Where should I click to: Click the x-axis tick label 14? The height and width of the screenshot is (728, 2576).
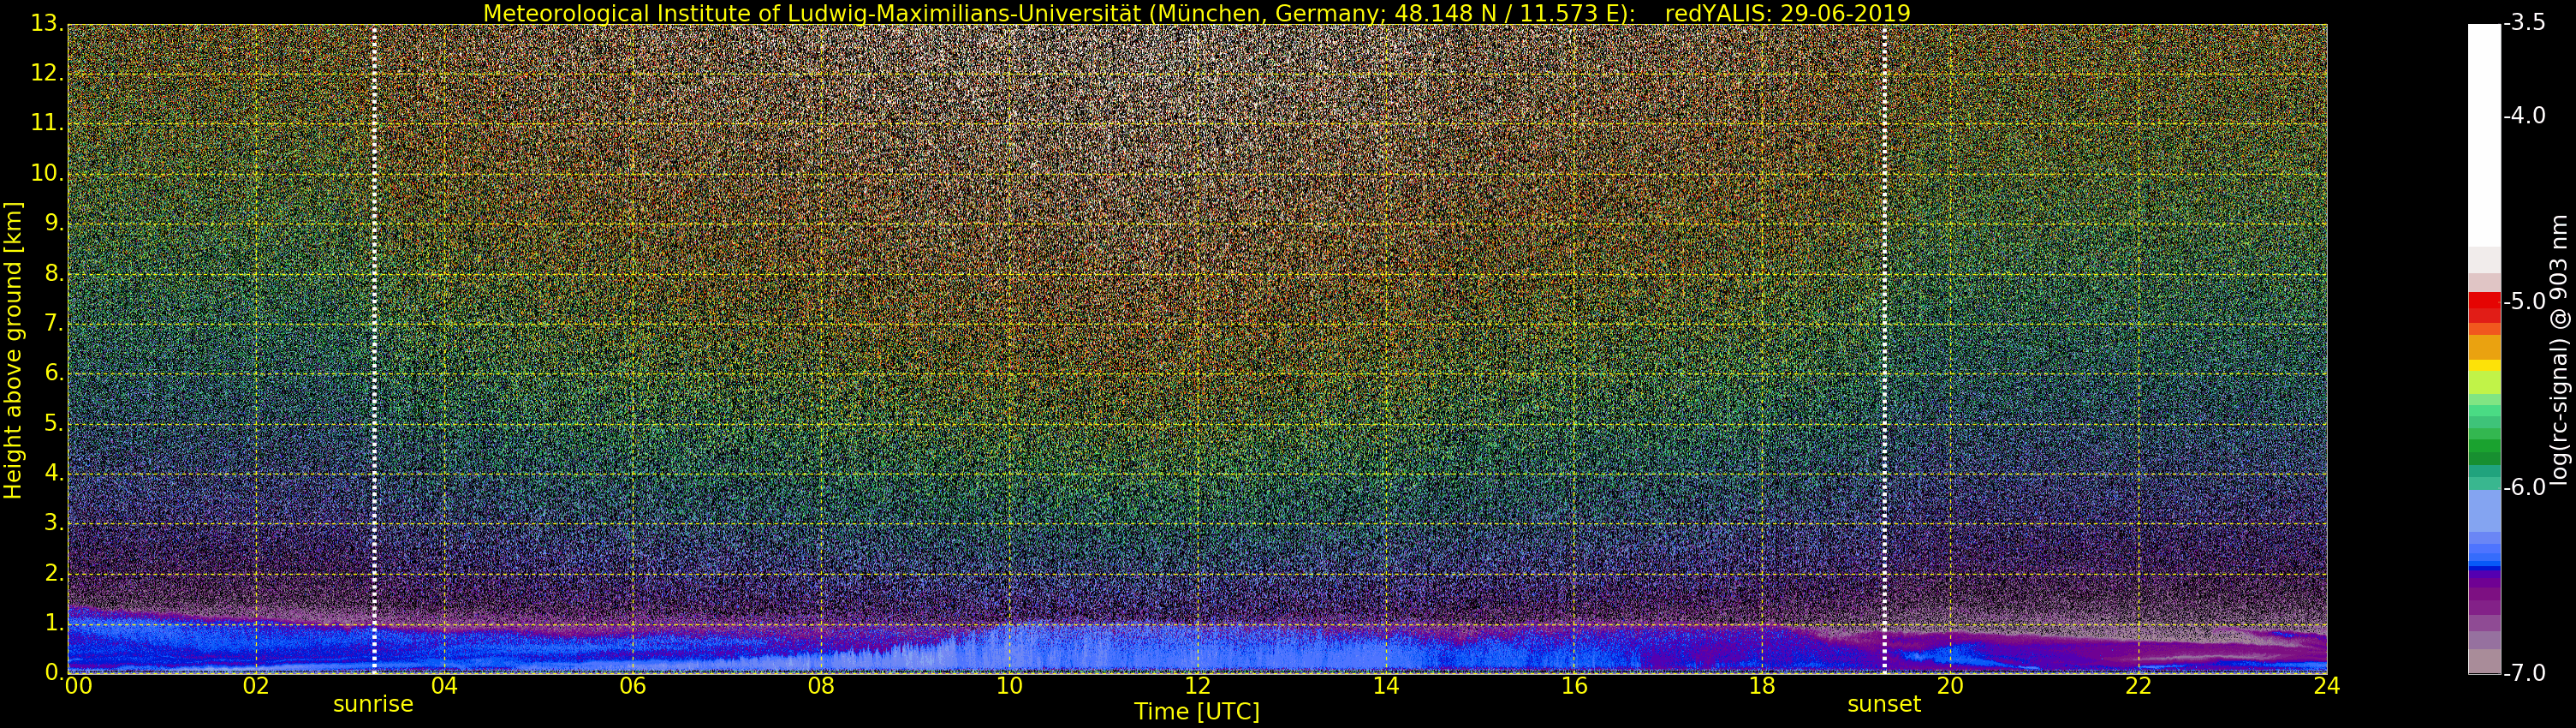click(1385, 685)
